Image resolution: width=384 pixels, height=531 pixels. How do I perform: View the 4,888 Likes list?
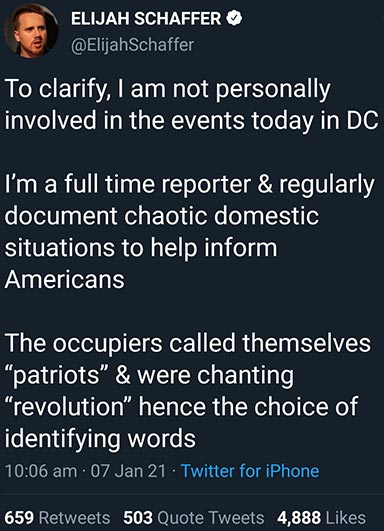(321, 518)
